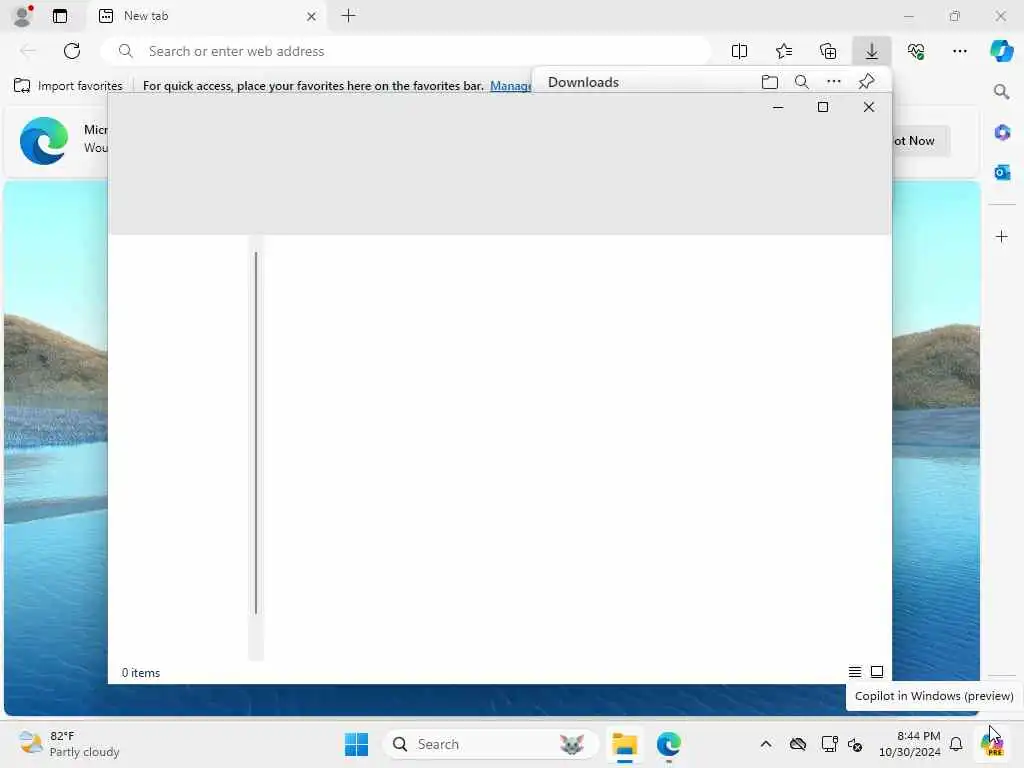Launch Copilot in Windows preview
The image size is (1024, 768).
(x=992, y=744)
